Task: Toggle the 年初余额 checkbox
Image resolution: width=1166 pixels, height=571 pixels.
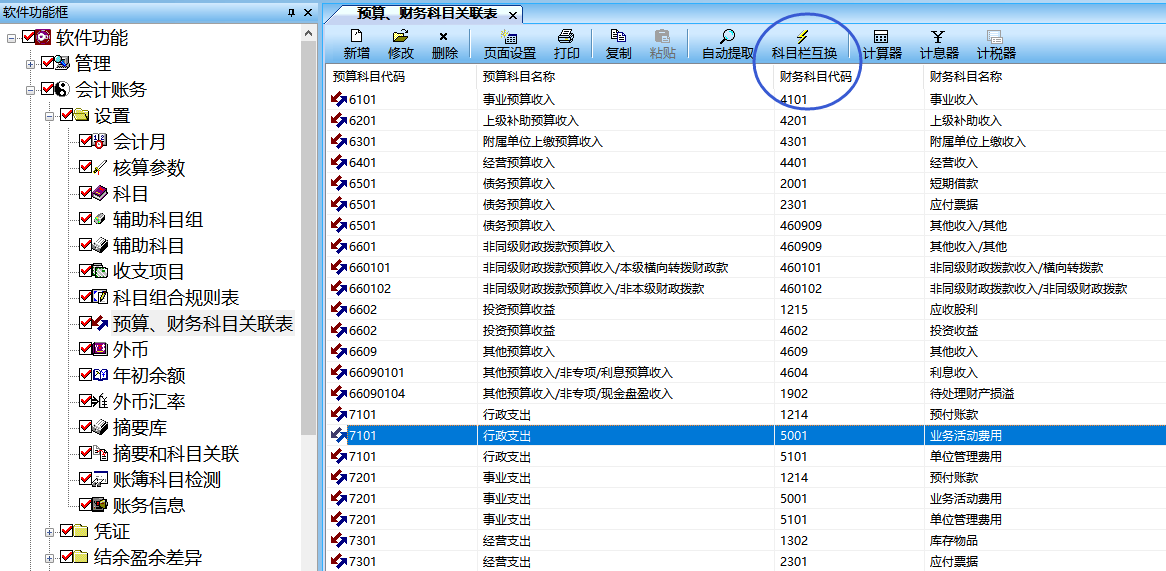Action: tap(85, 376)
